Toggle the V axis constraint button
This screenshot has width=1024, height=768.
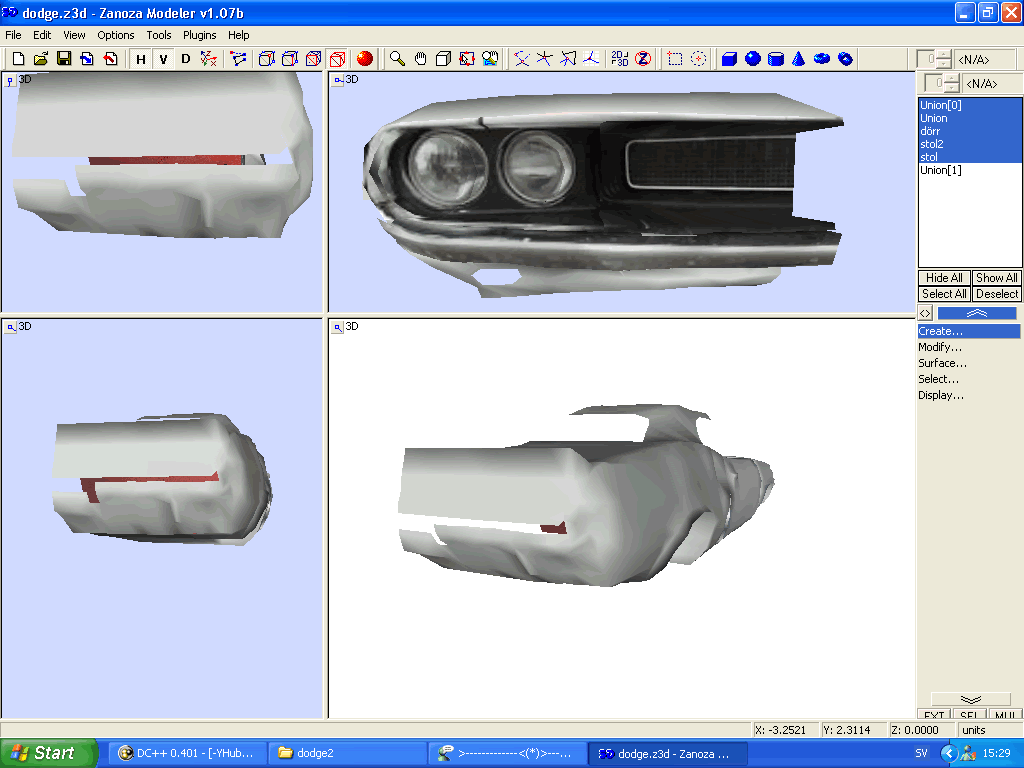click(x=163, y=59)
